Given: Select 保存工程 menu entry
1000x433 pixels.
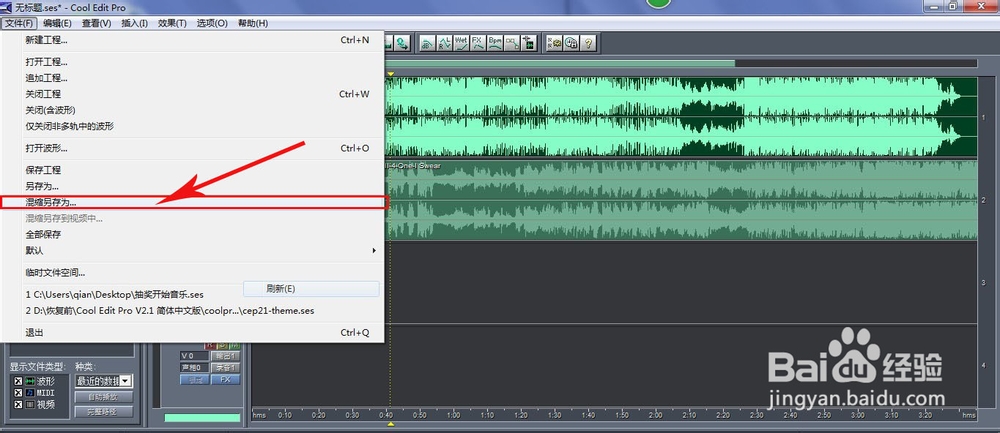Looking at the screenshot, I should (x=193, y=170).
